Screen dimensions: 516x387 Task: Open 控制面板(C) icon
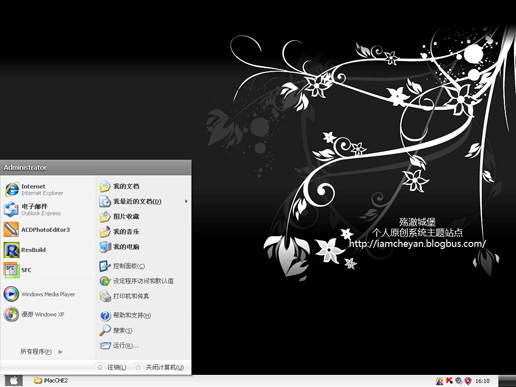pos(105,266)
